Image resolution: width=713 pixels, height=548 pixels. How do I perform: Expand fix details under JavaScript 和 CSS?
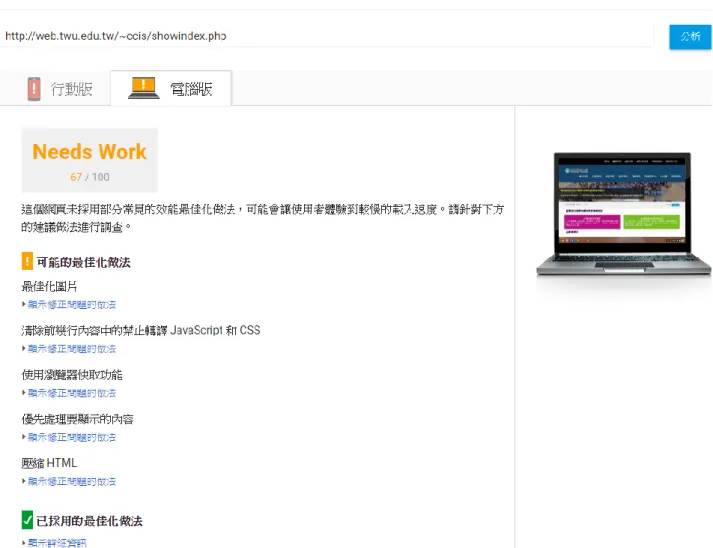coord(71,349)
